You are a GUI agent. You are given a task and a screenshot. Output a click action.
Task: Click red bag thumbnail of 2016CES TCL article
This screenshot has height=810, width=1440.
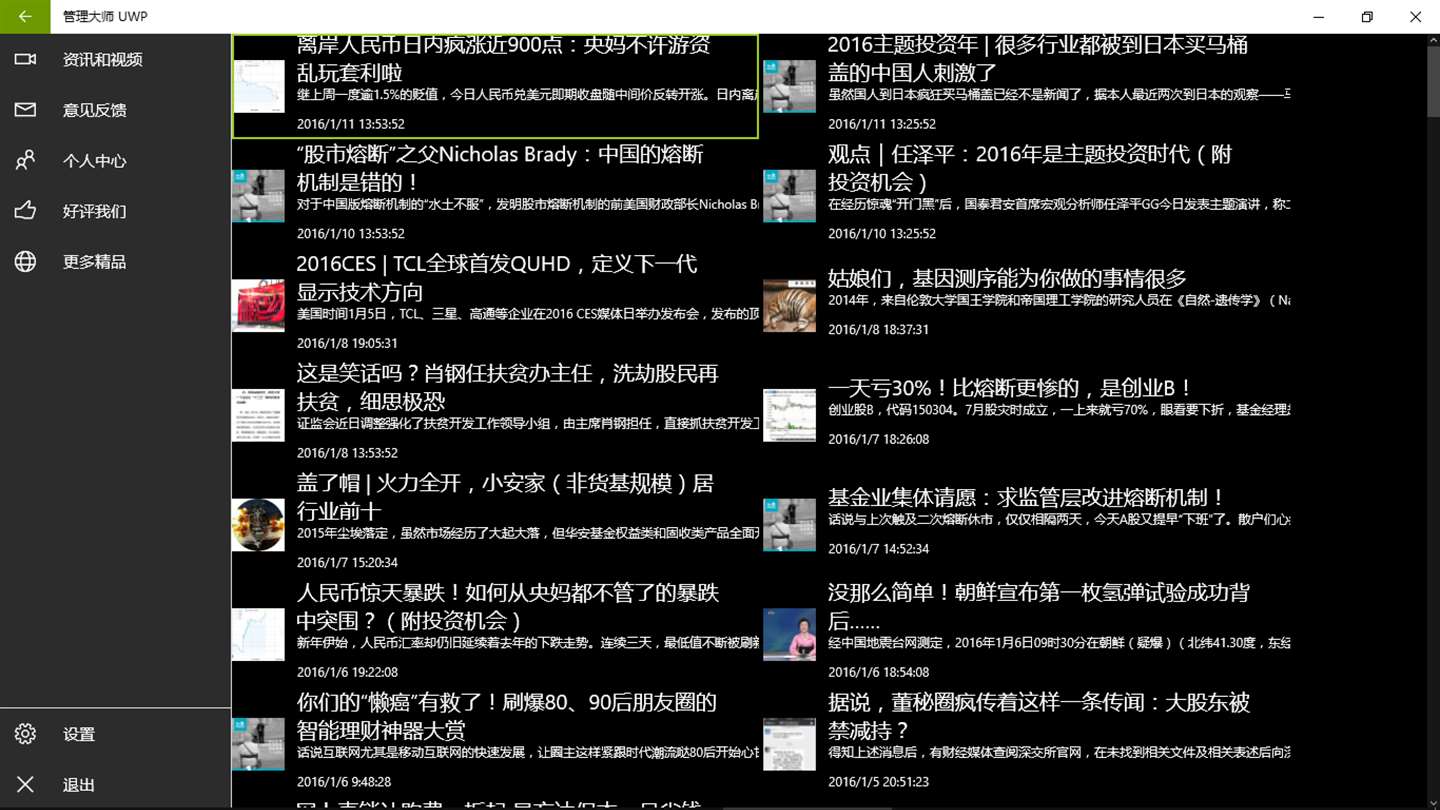[258, 305]
